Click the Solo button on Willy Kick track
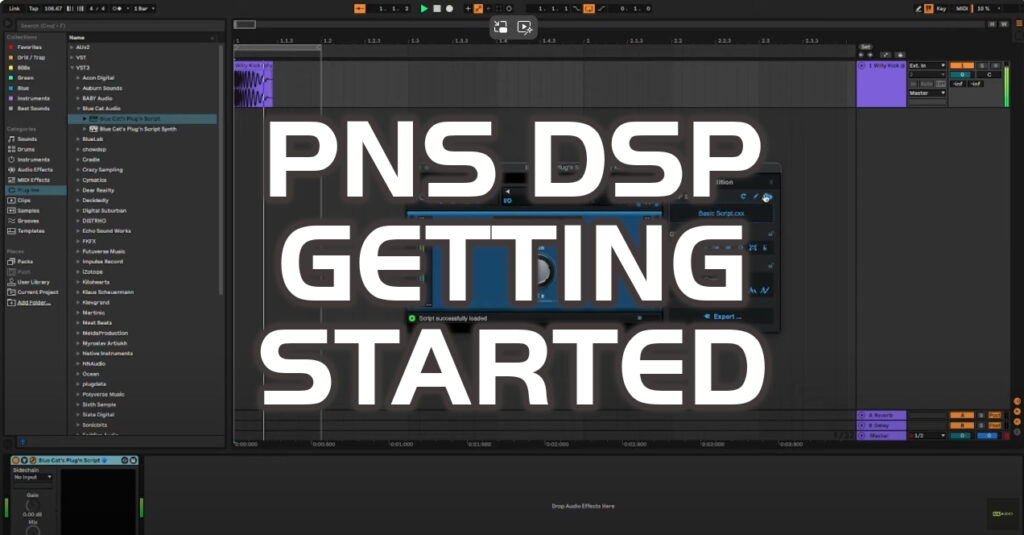Image resolution: width=1024 pixels, height=535 pixels. [982, 65]
